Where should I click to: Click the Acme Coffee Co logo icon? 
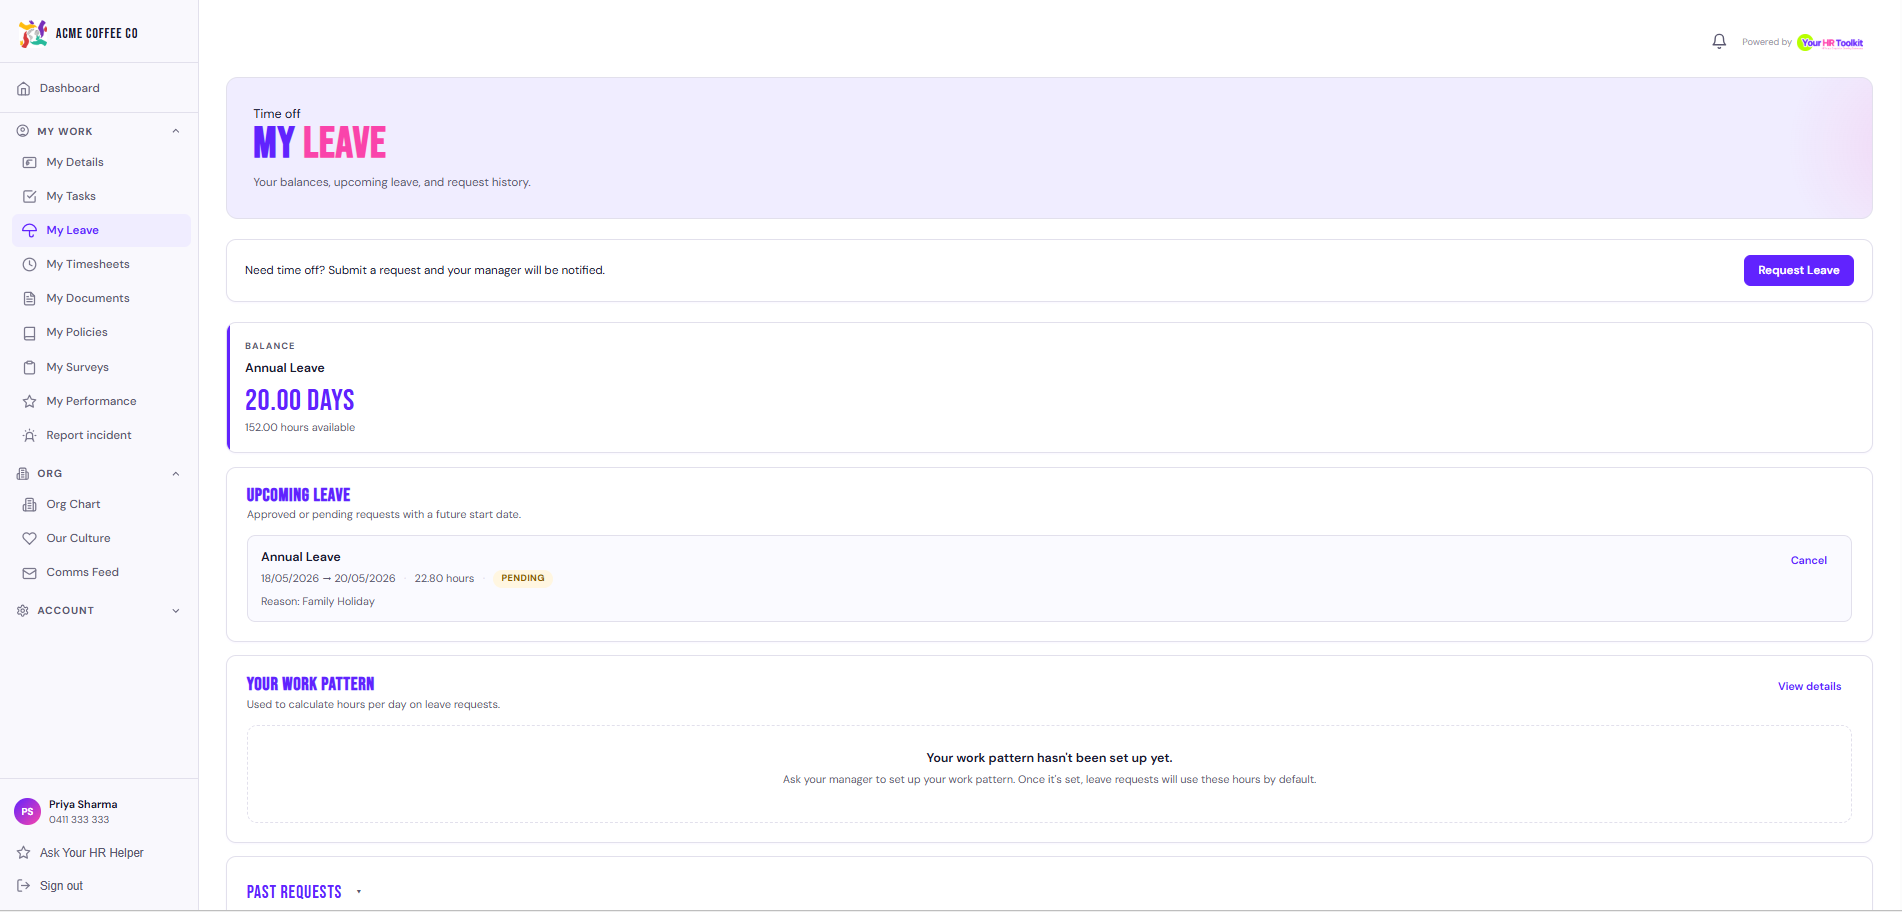33,33
